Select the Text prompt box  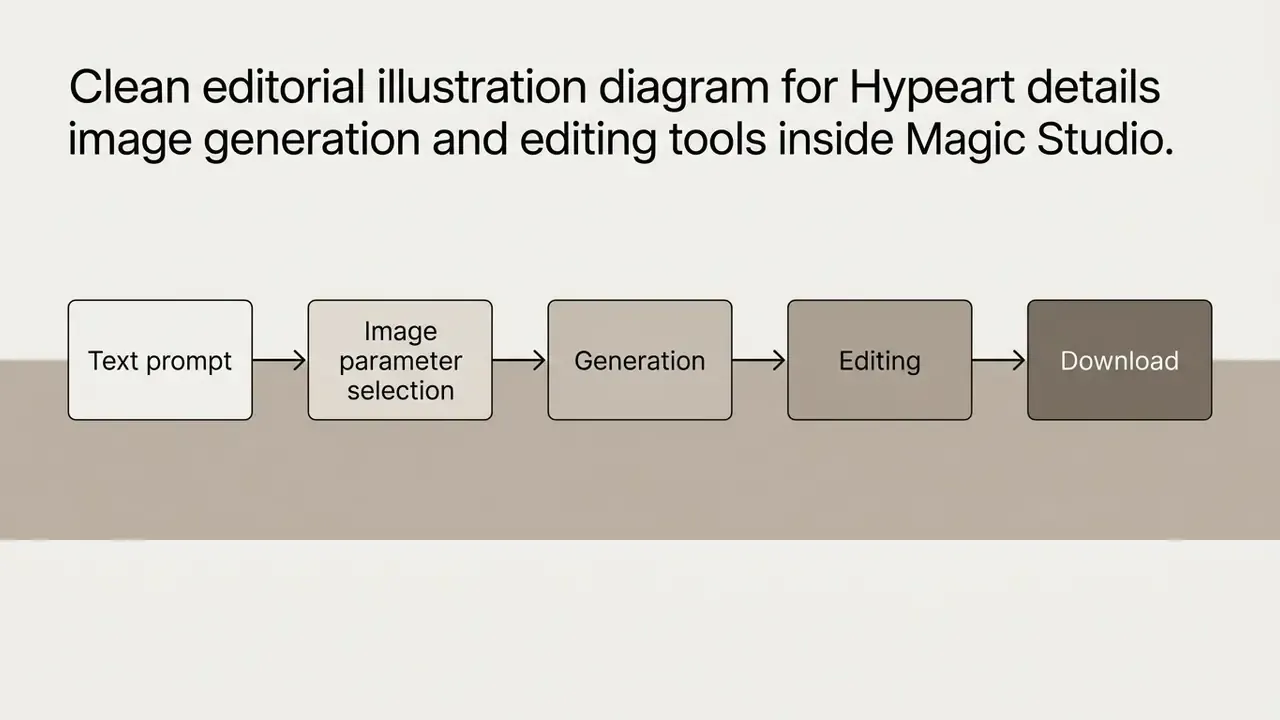point(160,360)
